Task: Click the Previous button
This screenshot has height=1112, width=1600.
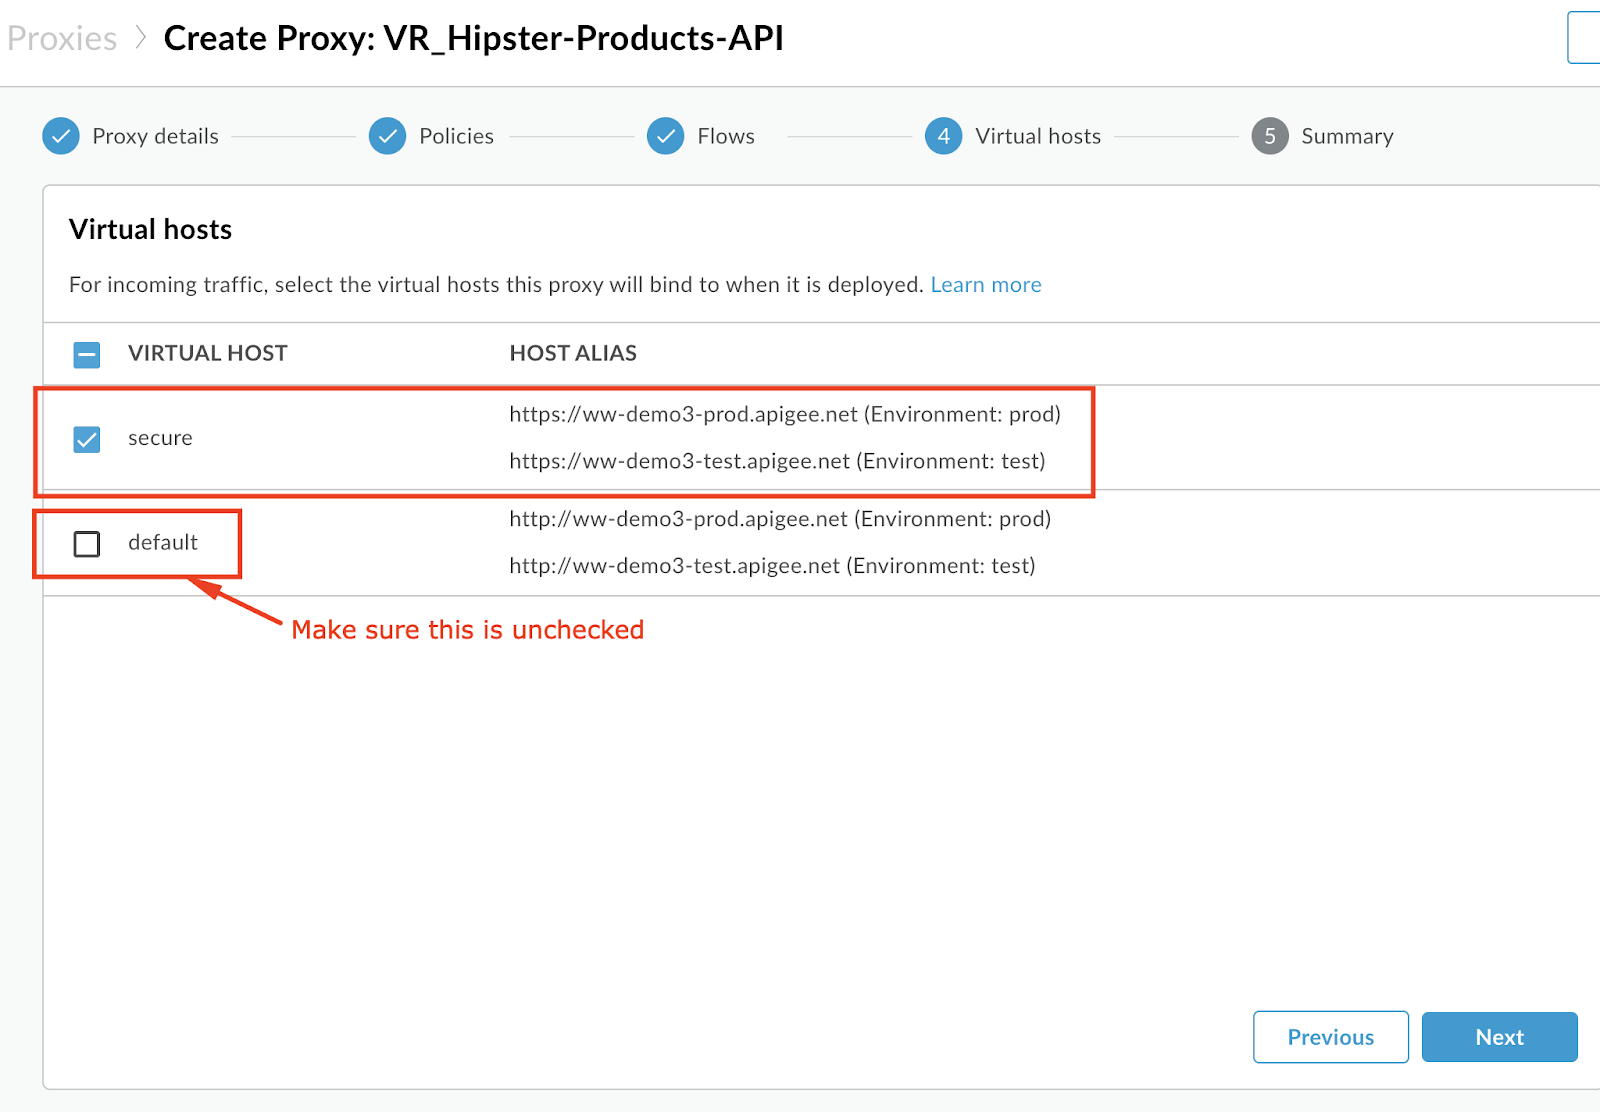Action: click(x=1331, y=1037)
